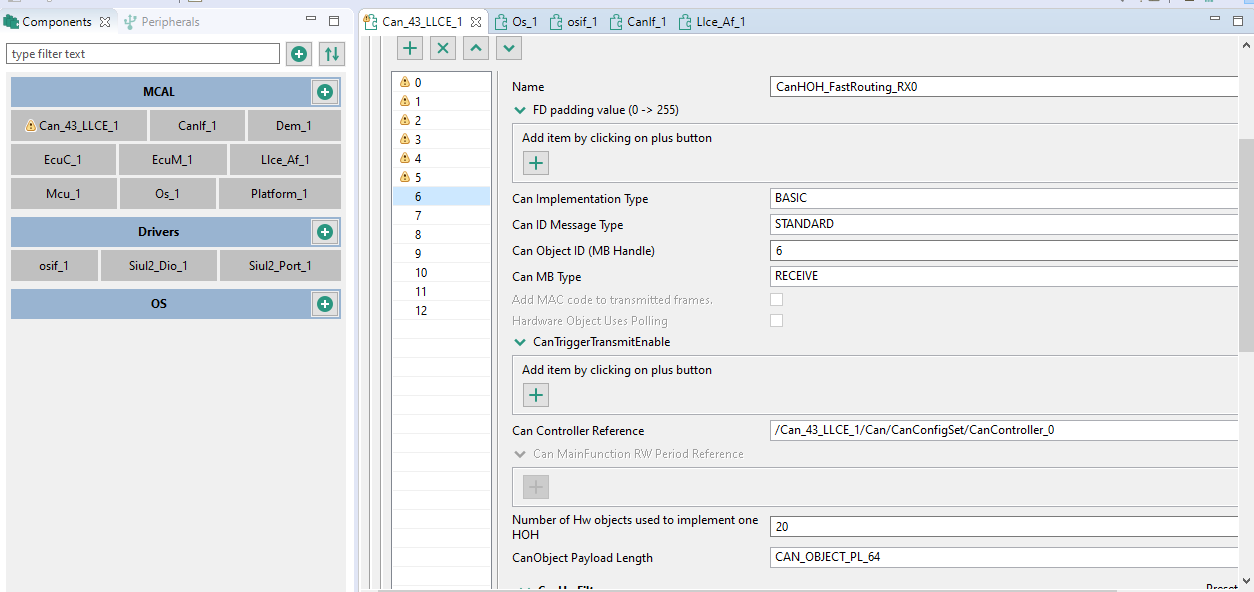Switch to Peripherals tab

click(161, 21)
